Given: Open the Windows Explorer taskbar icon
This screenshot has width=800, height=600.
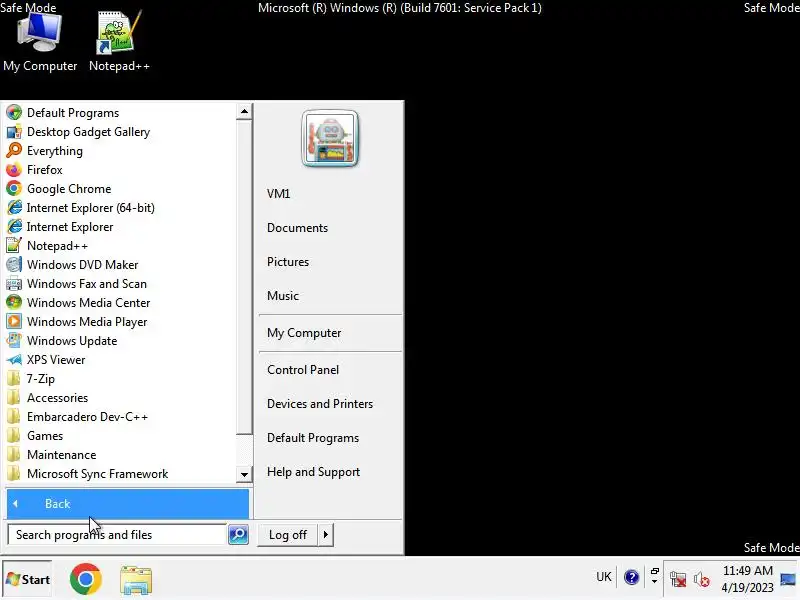Looking at the screenshot, I should (x=136, y=580).
